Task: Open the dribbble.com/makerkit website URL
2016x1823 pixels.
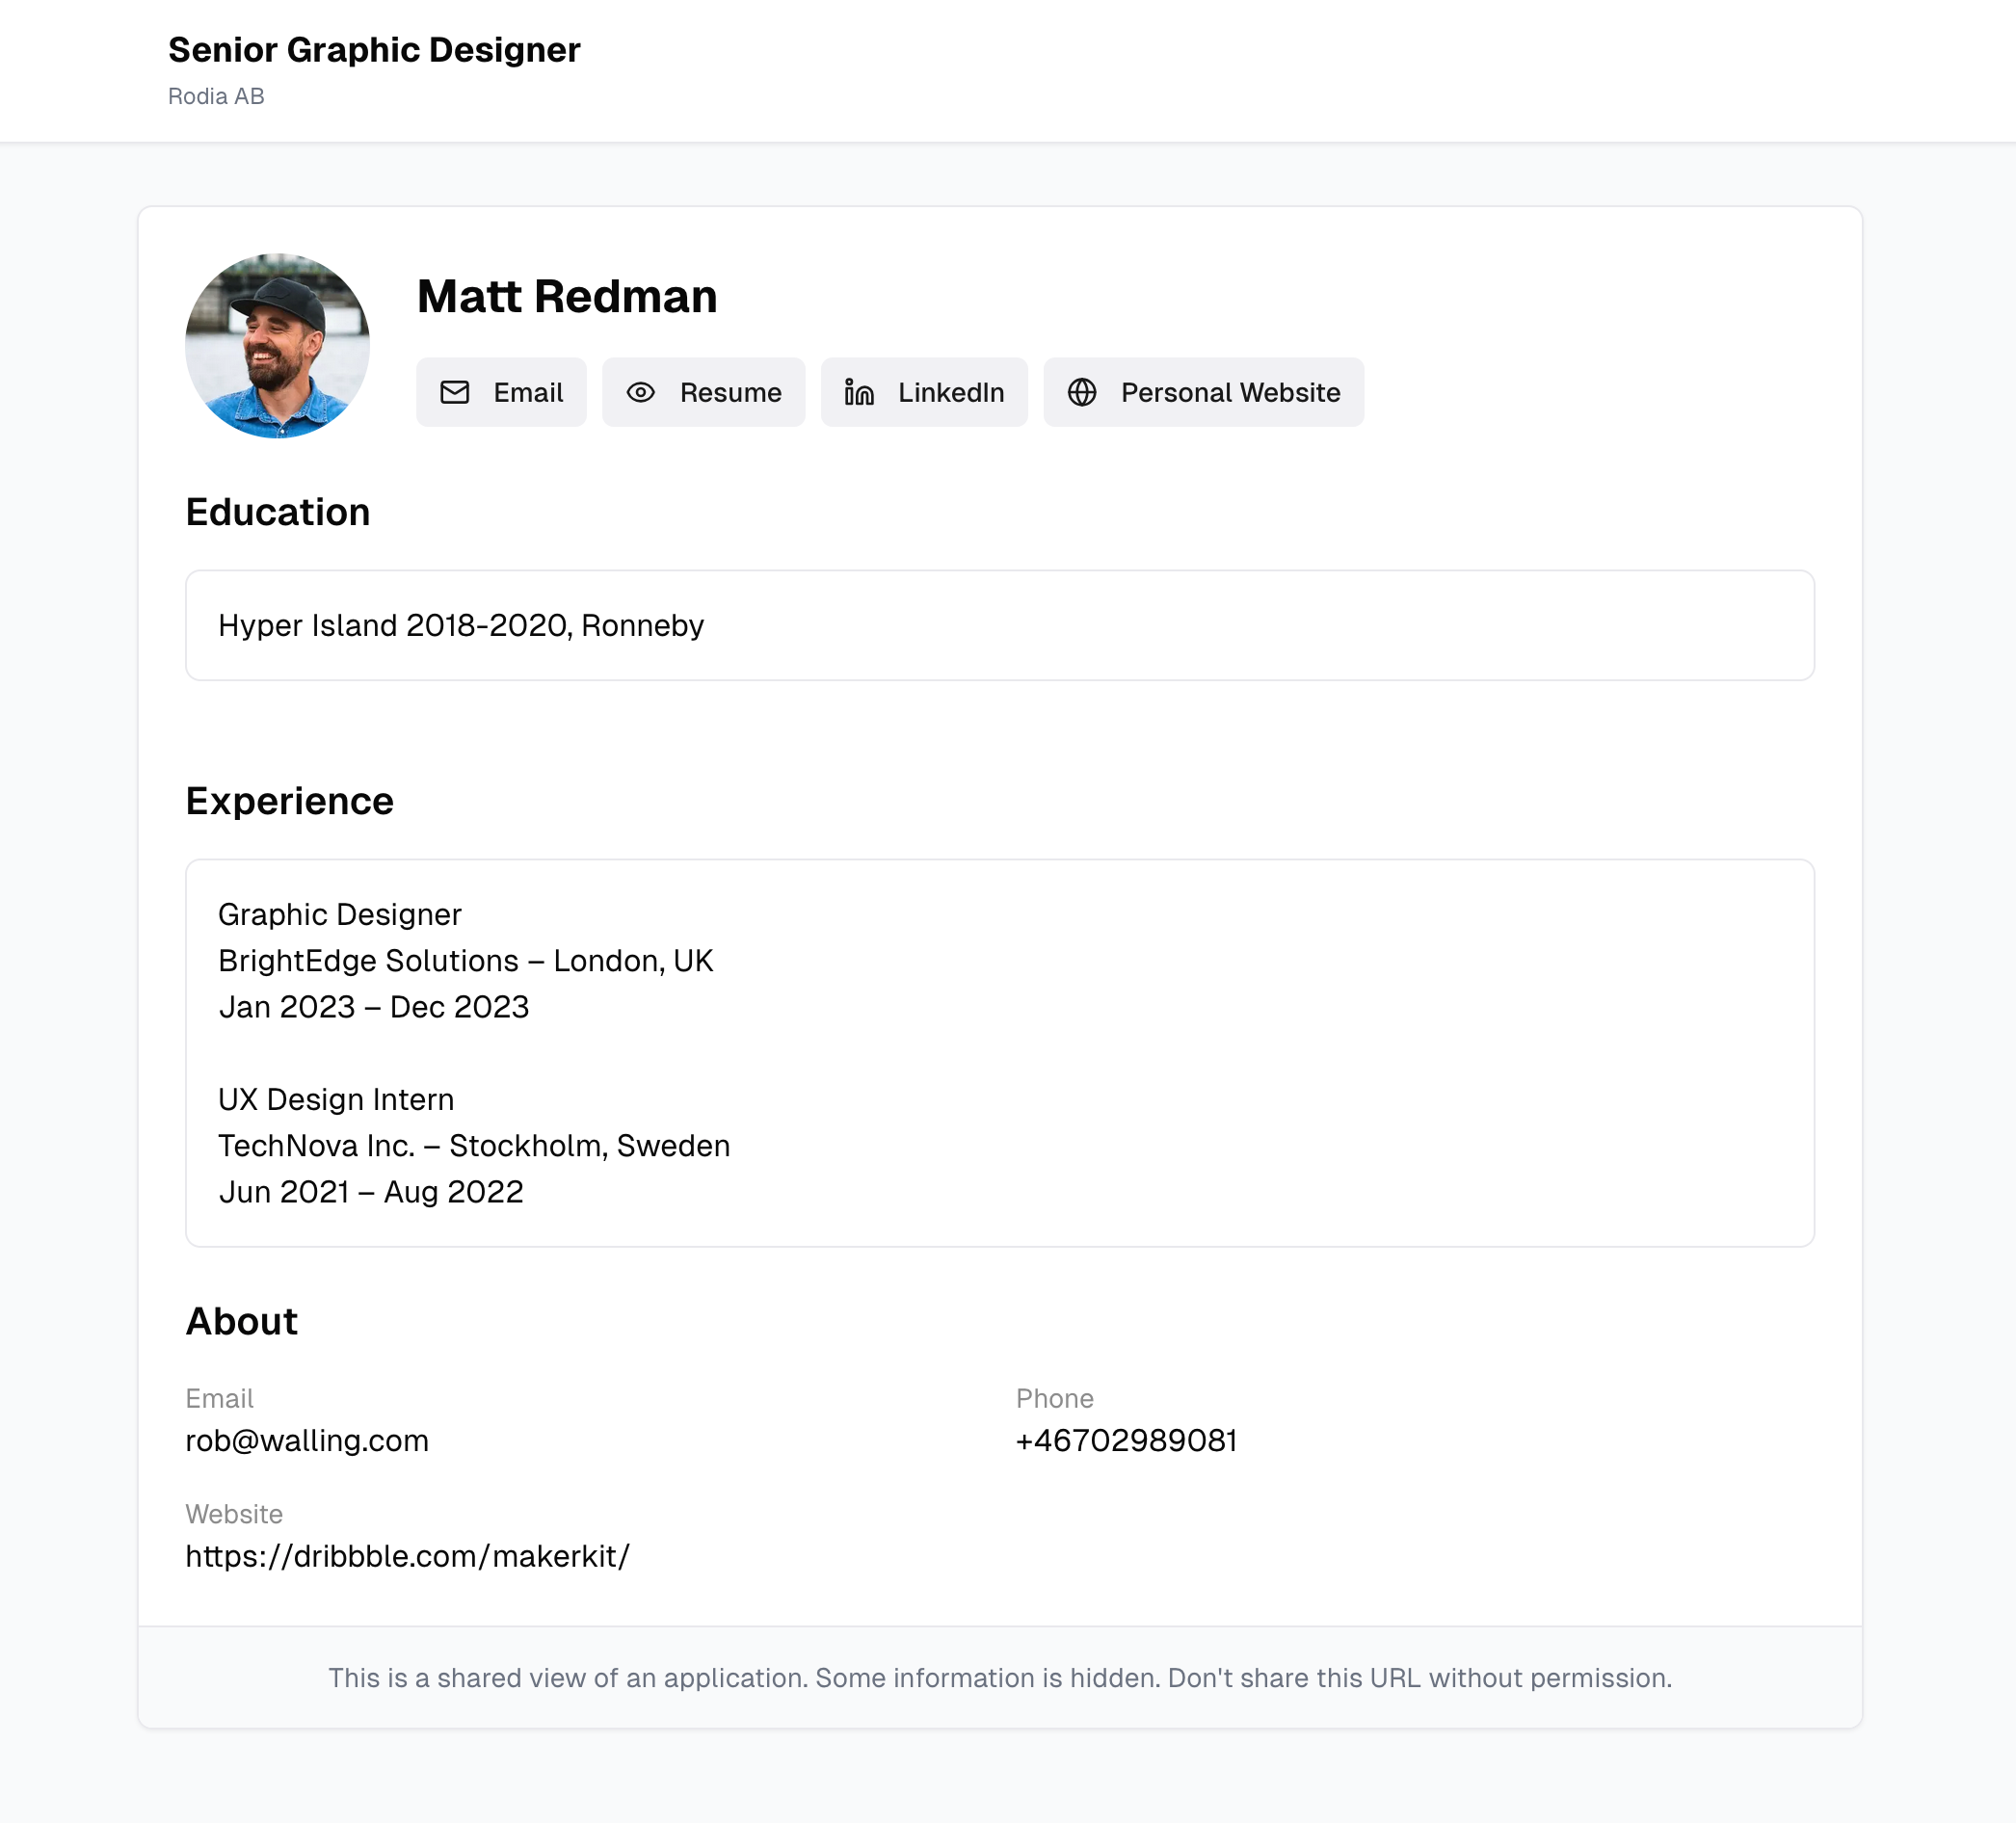Action: click(x=407, y=1556)
